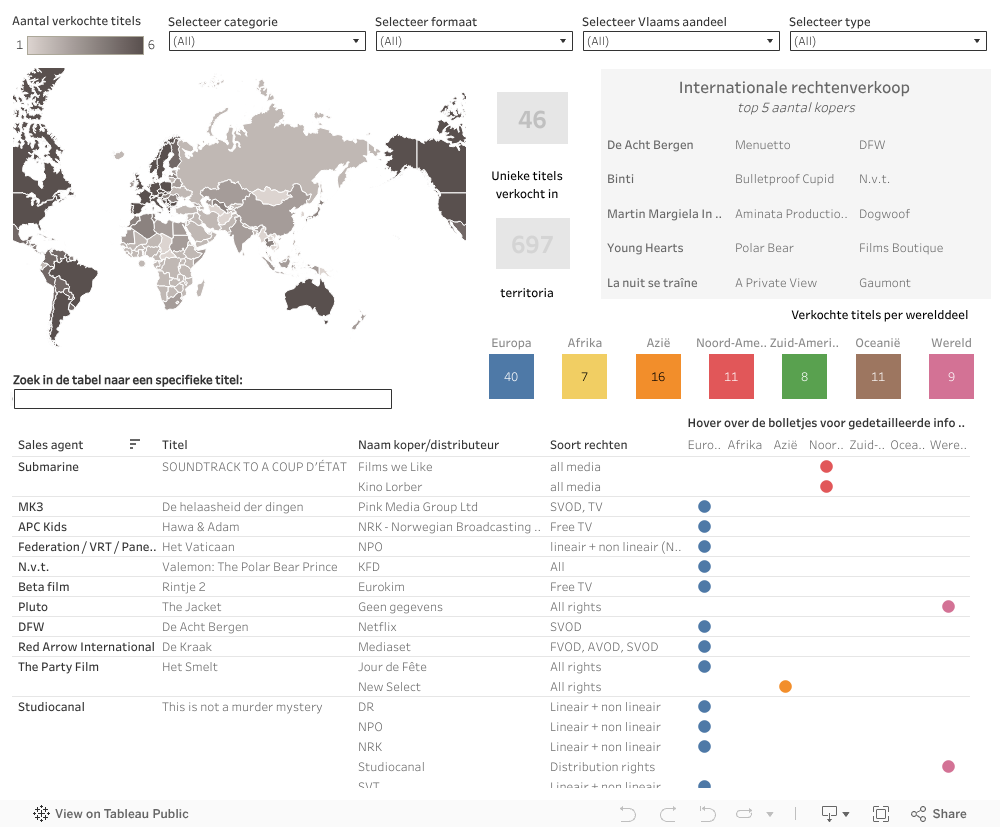Viewport: 1000px width, 827px height.
Task: Click the refresh icon in the toolbar
Action: (x=745, y=814)
